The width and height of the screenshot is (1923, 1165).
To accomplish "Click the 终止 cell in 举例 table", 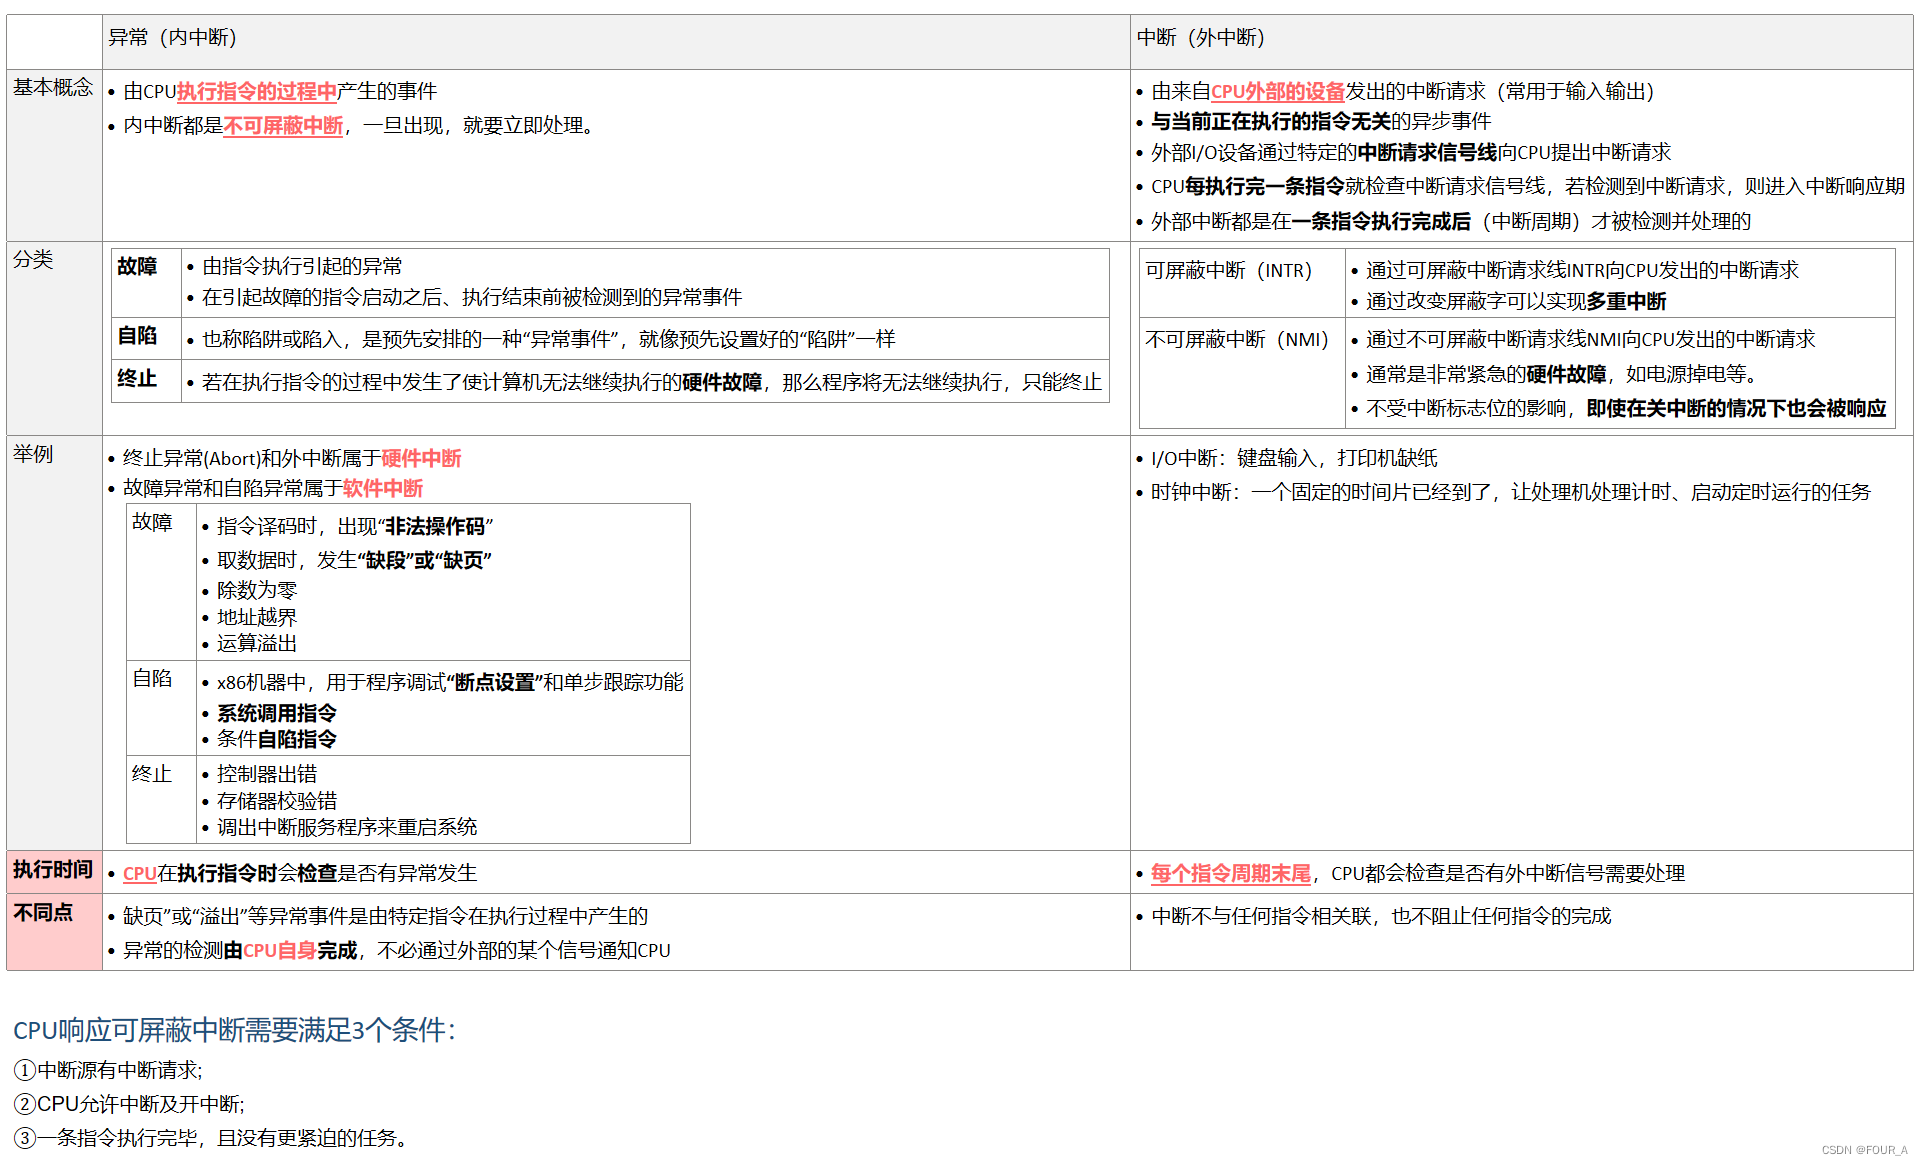I will [161, 799].
